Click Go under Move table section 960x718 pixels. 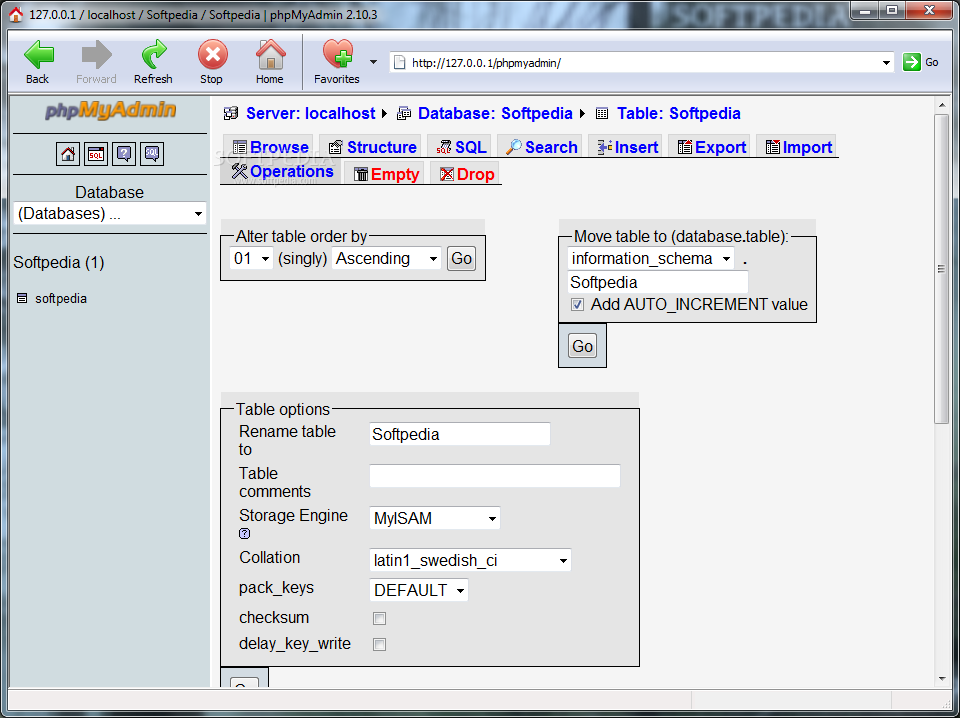(x=582, y=346)
